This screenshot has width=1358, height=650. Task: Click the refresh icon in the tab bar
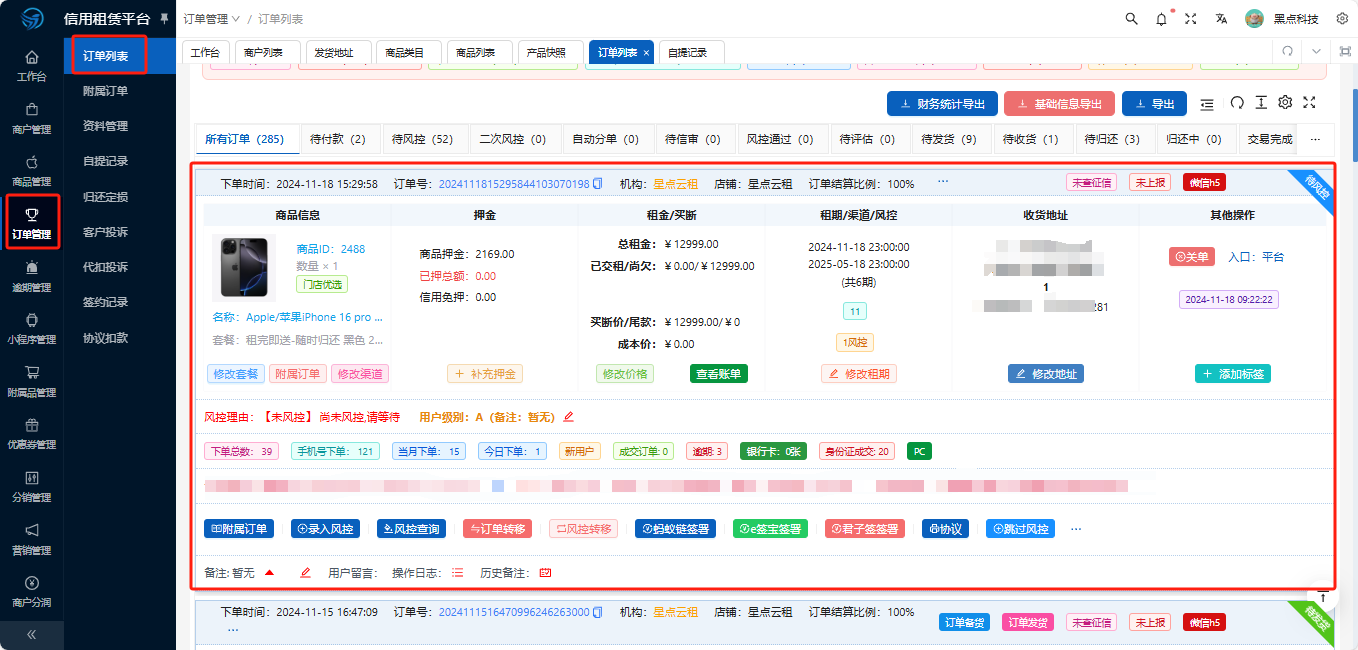(x=1288, y=52)
